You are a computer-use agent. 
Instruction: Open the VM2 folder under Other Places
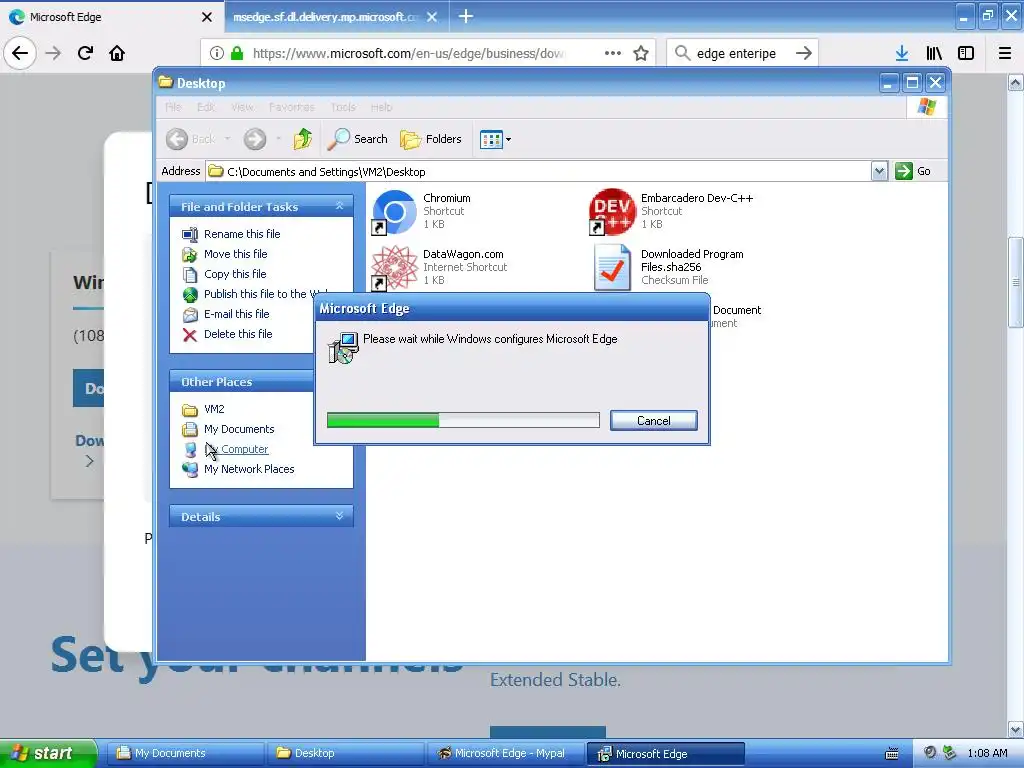214,409
